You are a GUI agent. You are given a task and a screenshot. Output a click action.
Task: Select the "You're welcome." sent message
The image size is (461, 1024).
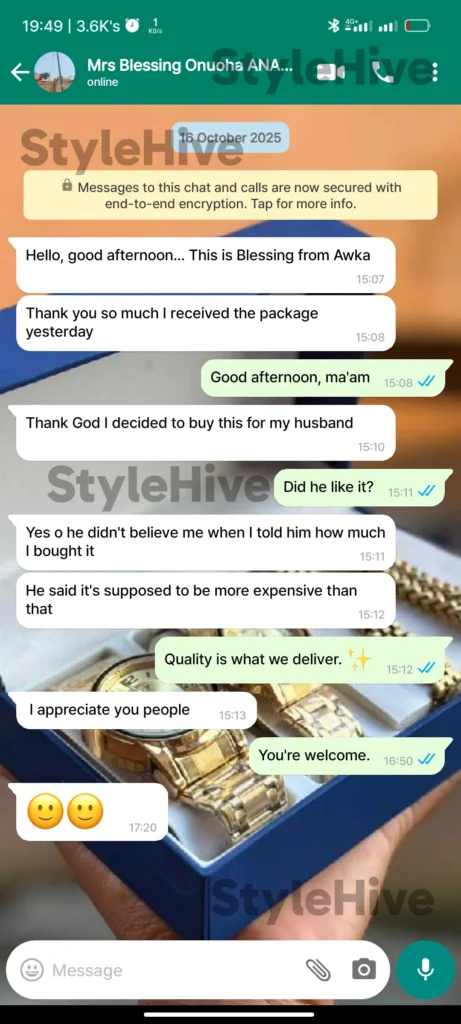pyautogui.click(x=347, y=756)
